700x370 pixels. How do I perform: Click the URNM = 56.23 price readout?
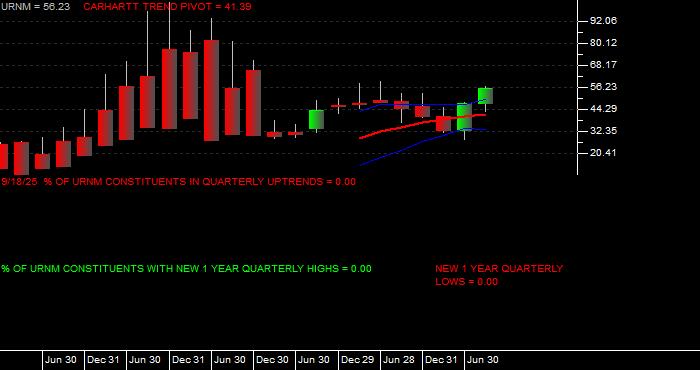point(35,7)
